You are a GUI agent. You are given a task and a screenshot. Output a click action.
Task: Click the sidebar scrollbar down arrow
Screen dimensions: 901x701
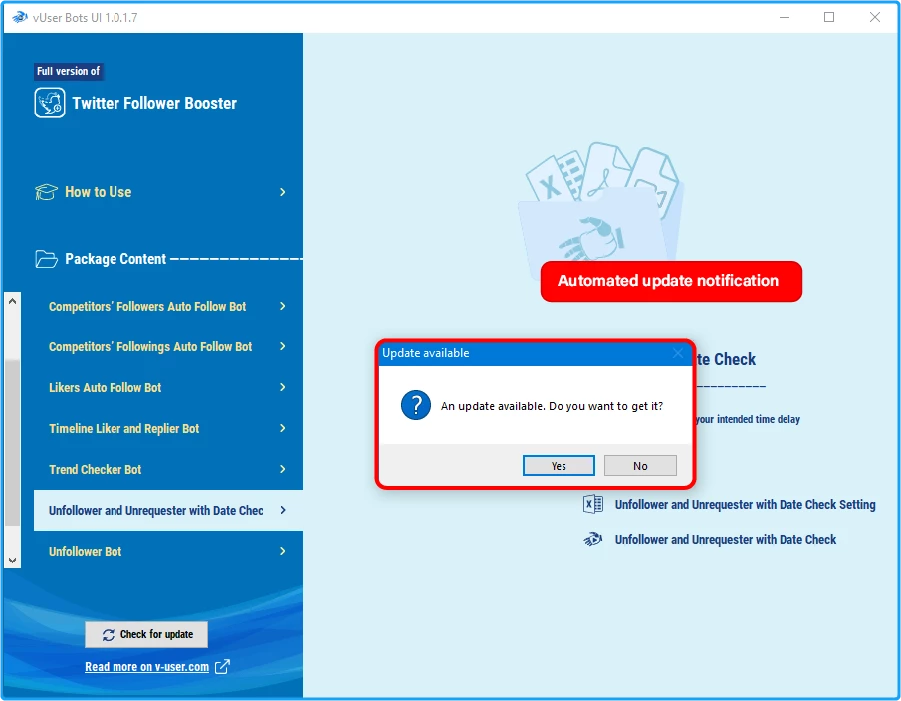point(13,560)
